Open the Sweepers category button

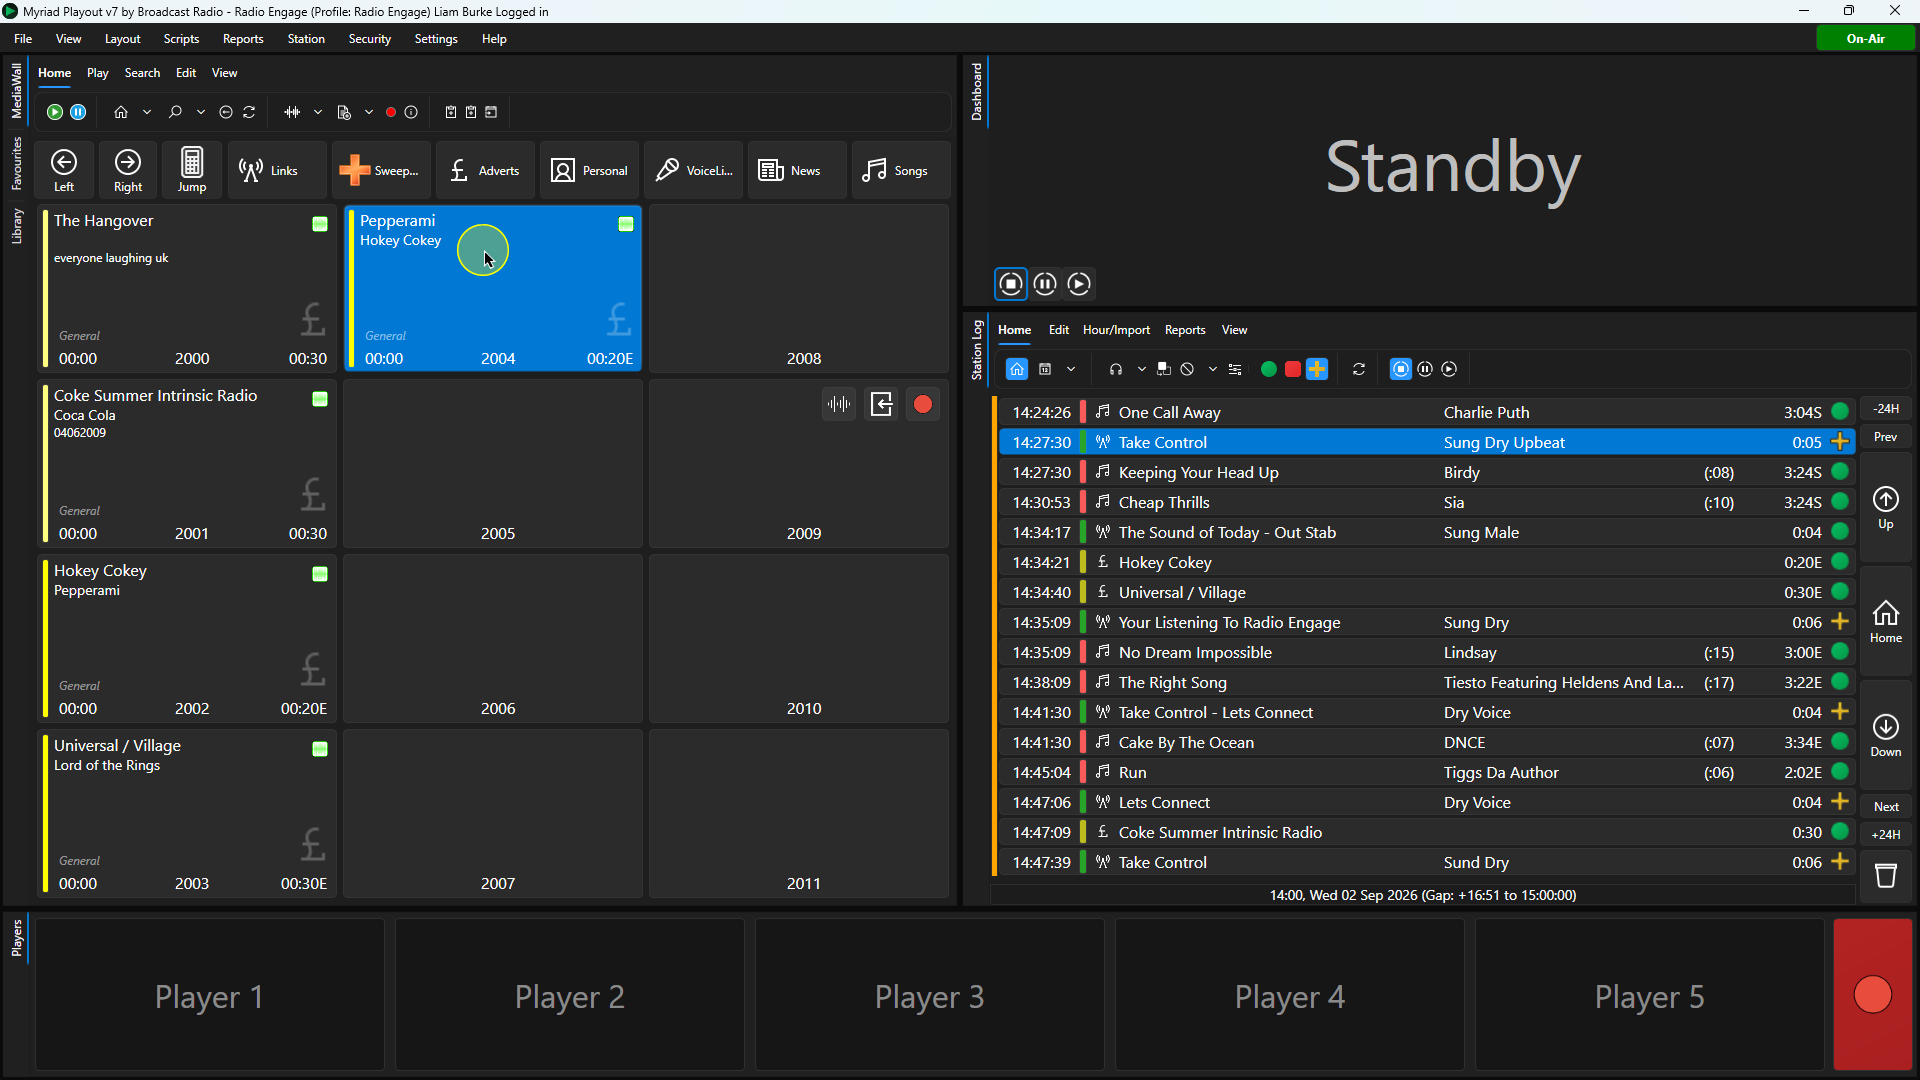381,170
